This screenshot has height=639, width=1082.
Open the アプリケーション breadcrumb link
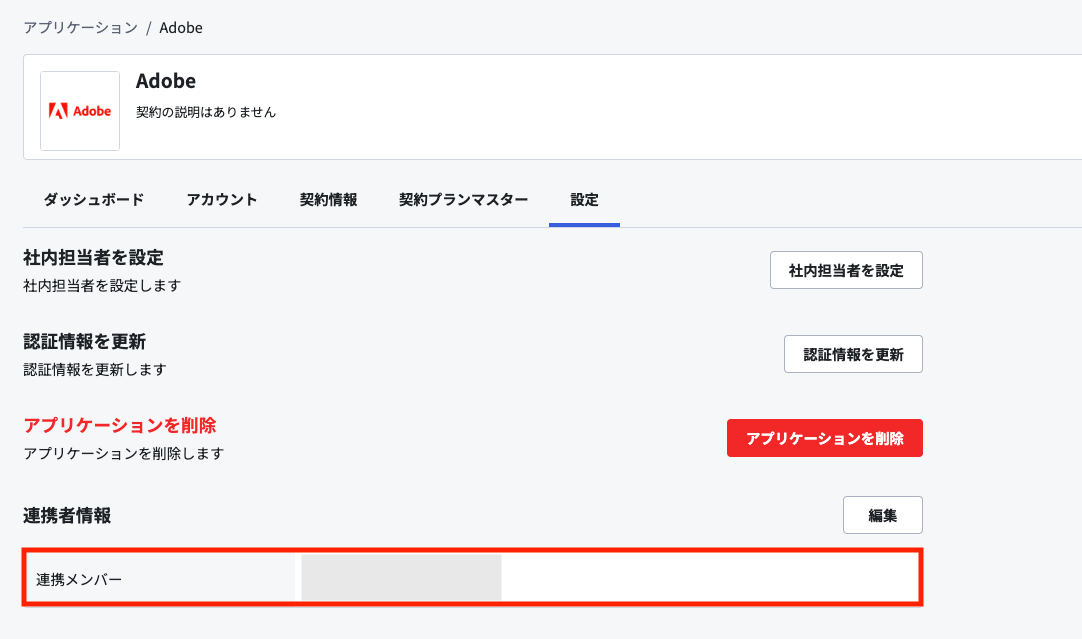[x=81, y=28]
